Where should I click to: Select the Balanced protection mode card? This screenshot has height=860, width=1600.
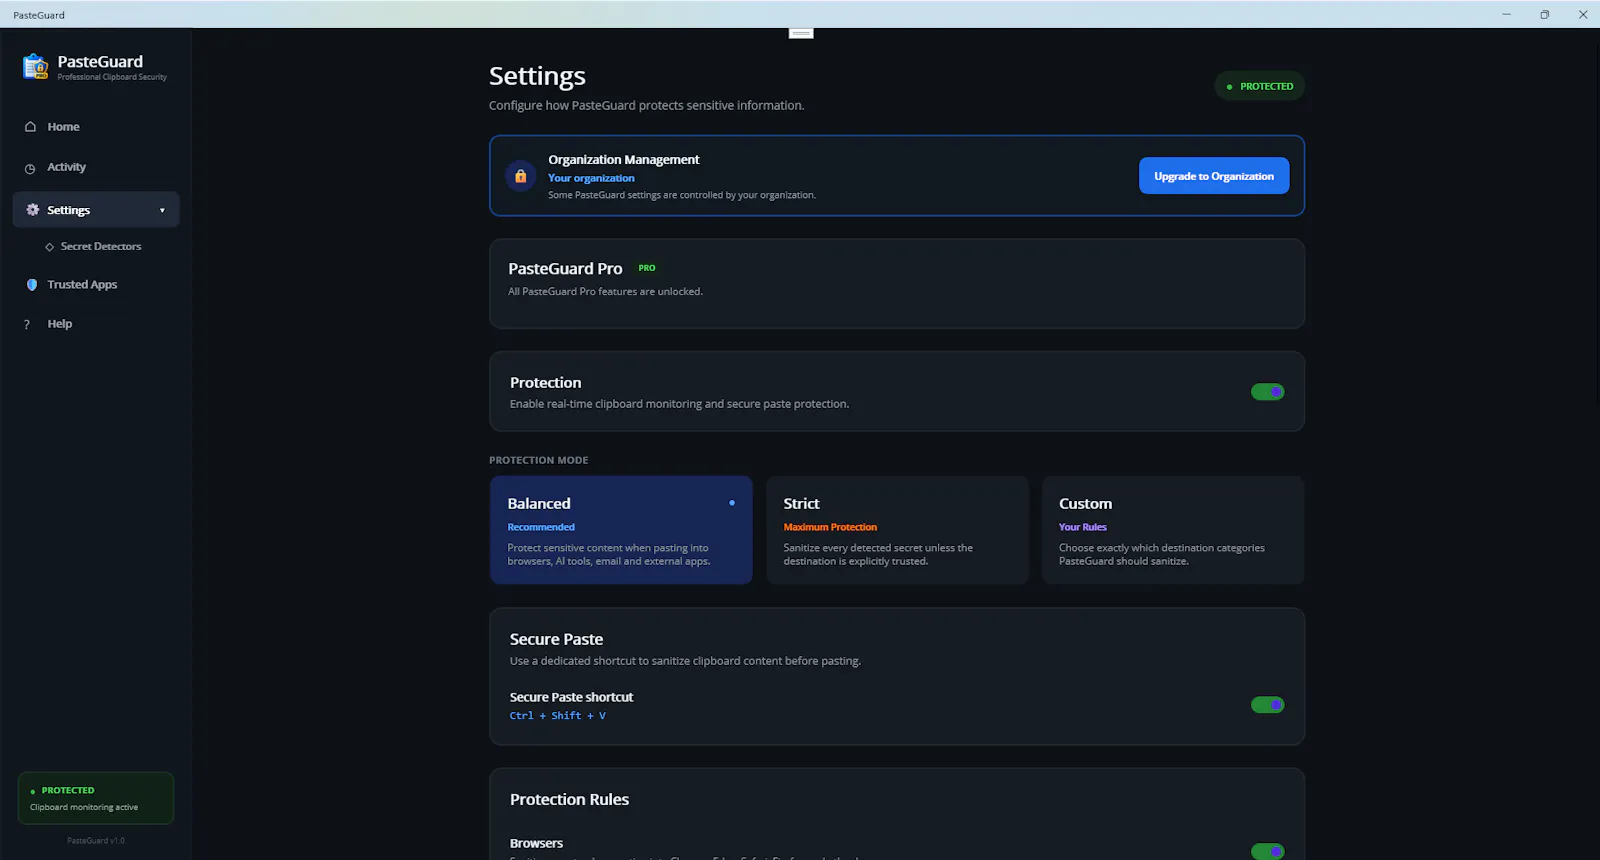point(621,530)
